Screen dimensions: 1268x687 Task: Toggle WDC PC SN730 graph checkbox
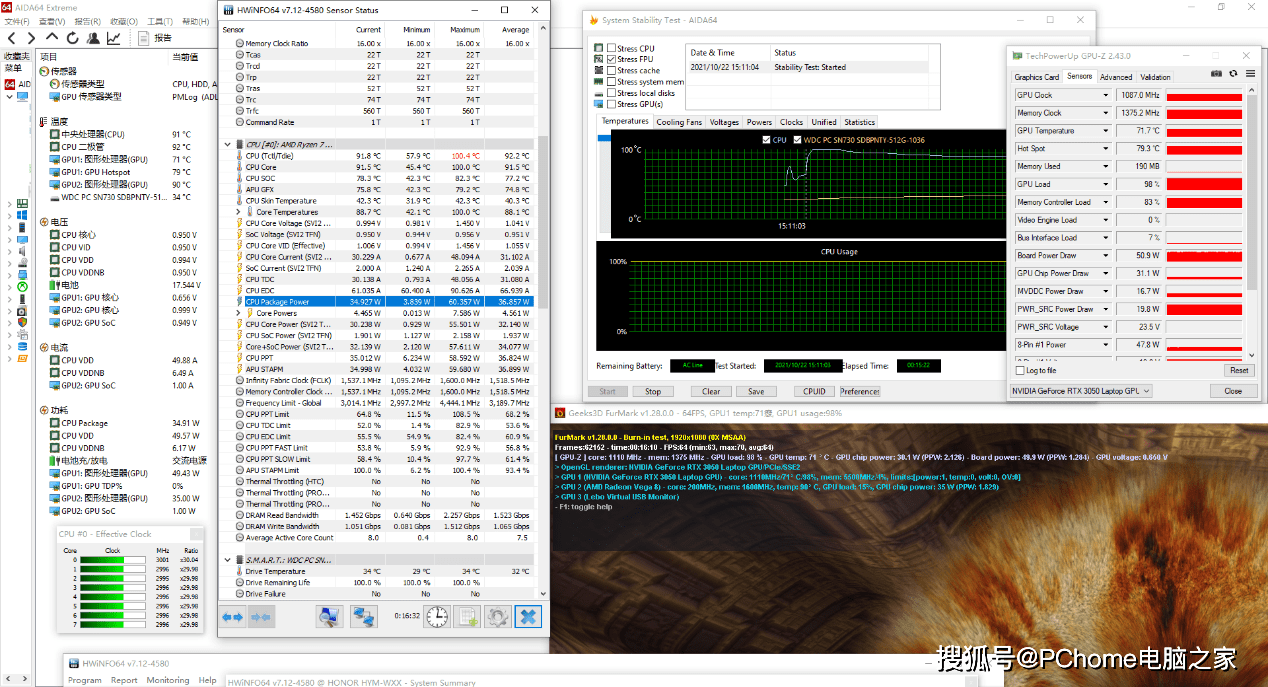[797, 140]
